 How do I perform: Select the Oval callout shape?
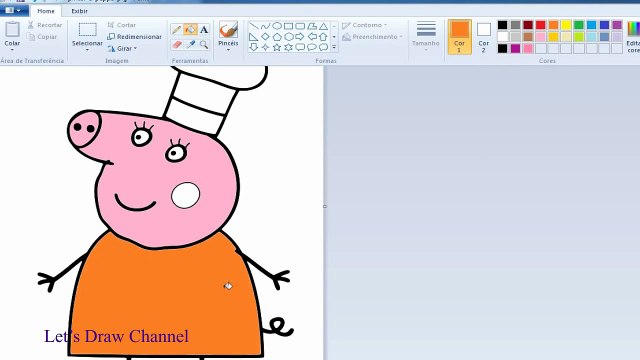312,47
